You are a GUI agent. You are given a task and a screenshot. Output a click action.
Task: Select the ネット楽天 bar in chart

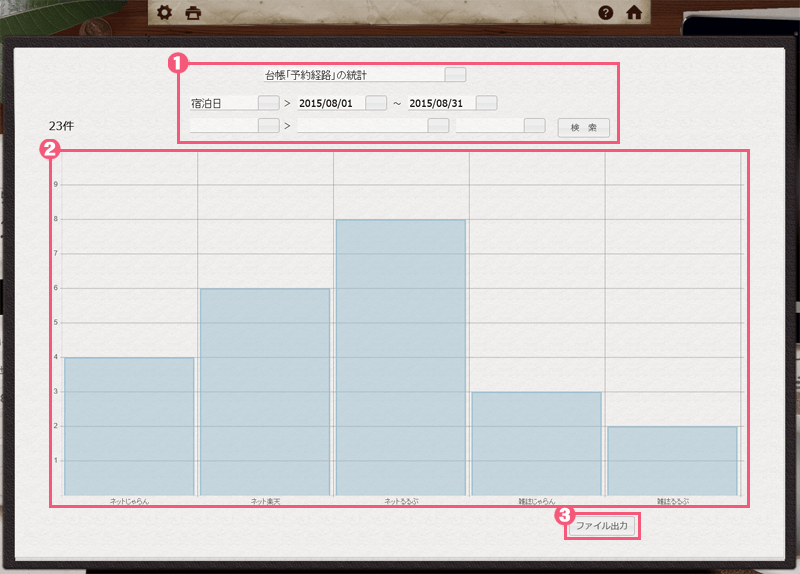click(x=265, y=391)
